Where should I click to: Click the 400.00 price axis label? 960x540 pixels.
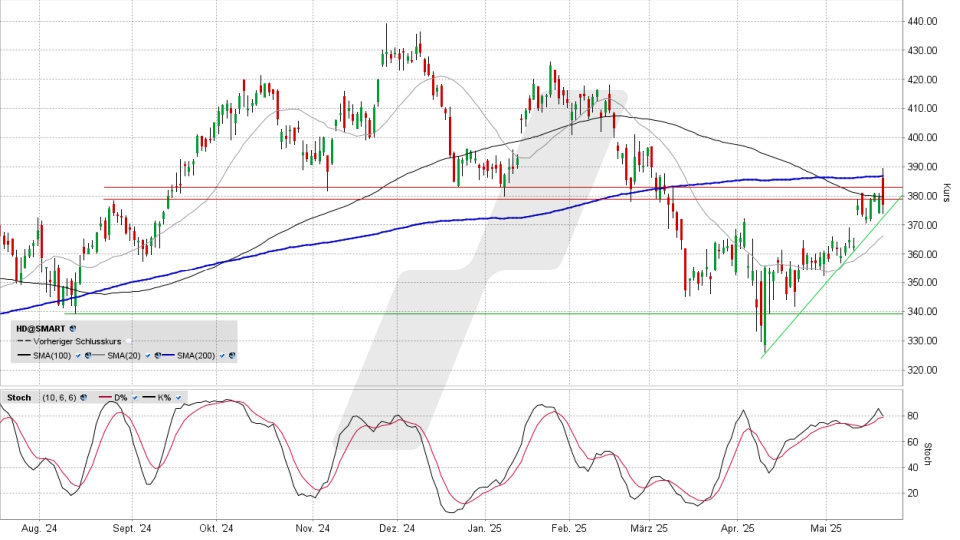pyautogui.click(x=922, y=138)
